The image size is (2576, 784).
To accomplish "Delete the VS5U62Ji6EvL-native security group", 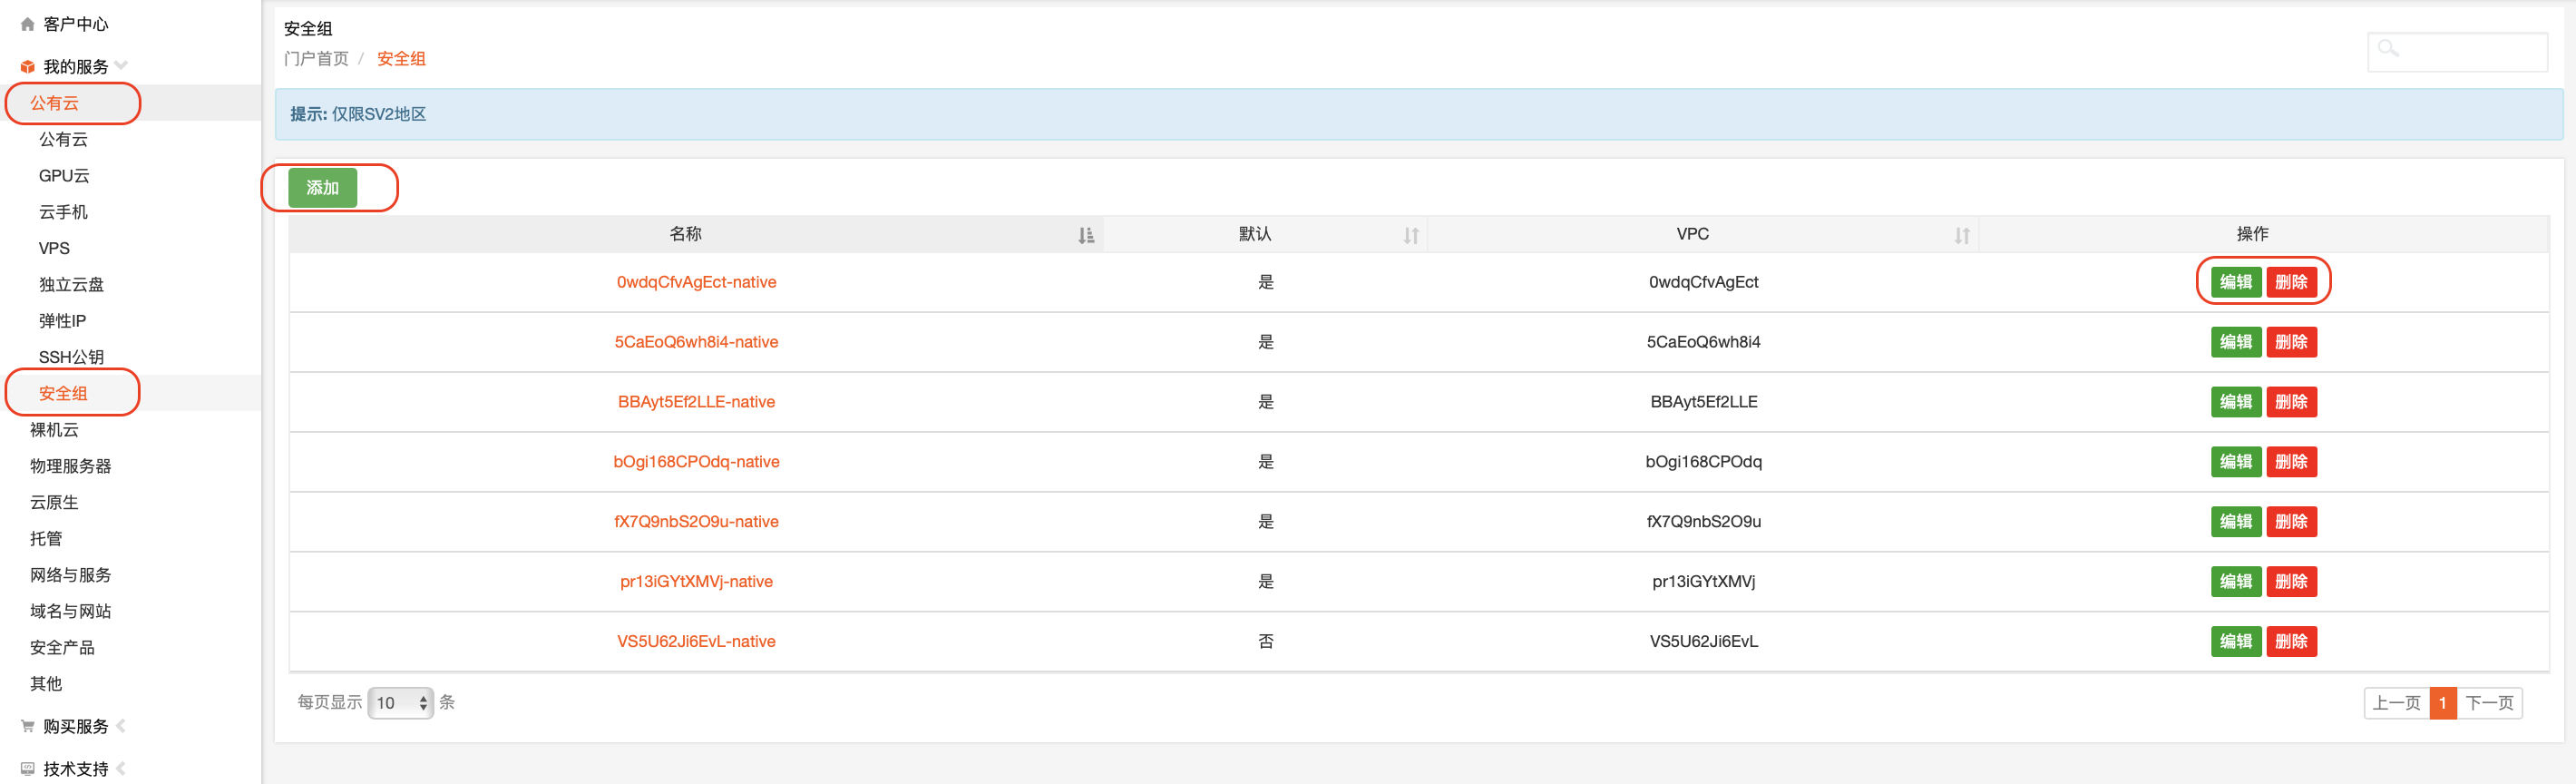I will [2290, 641].
